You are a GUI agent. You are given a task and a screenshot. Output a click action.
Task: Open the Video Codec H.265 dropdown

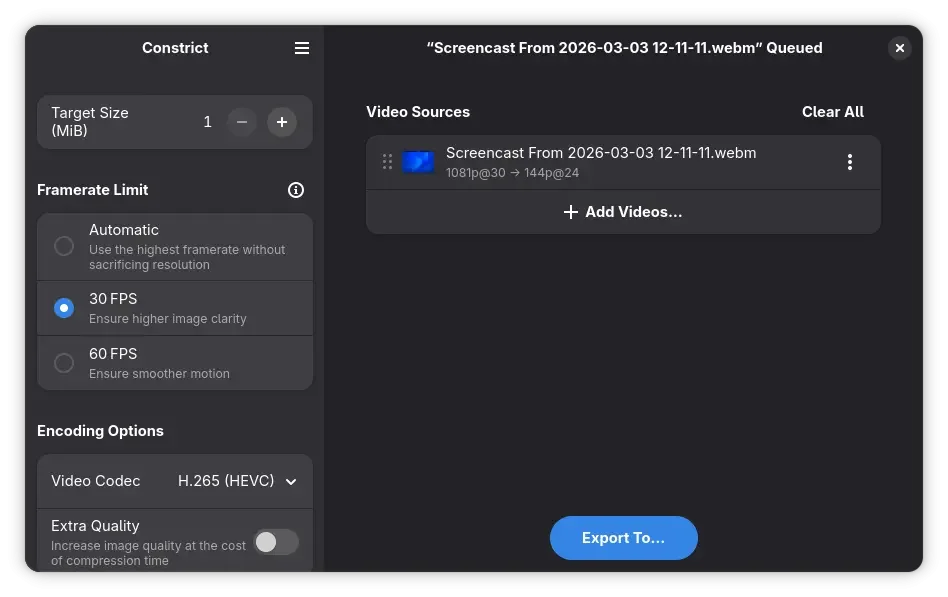(x=175, y=481)
